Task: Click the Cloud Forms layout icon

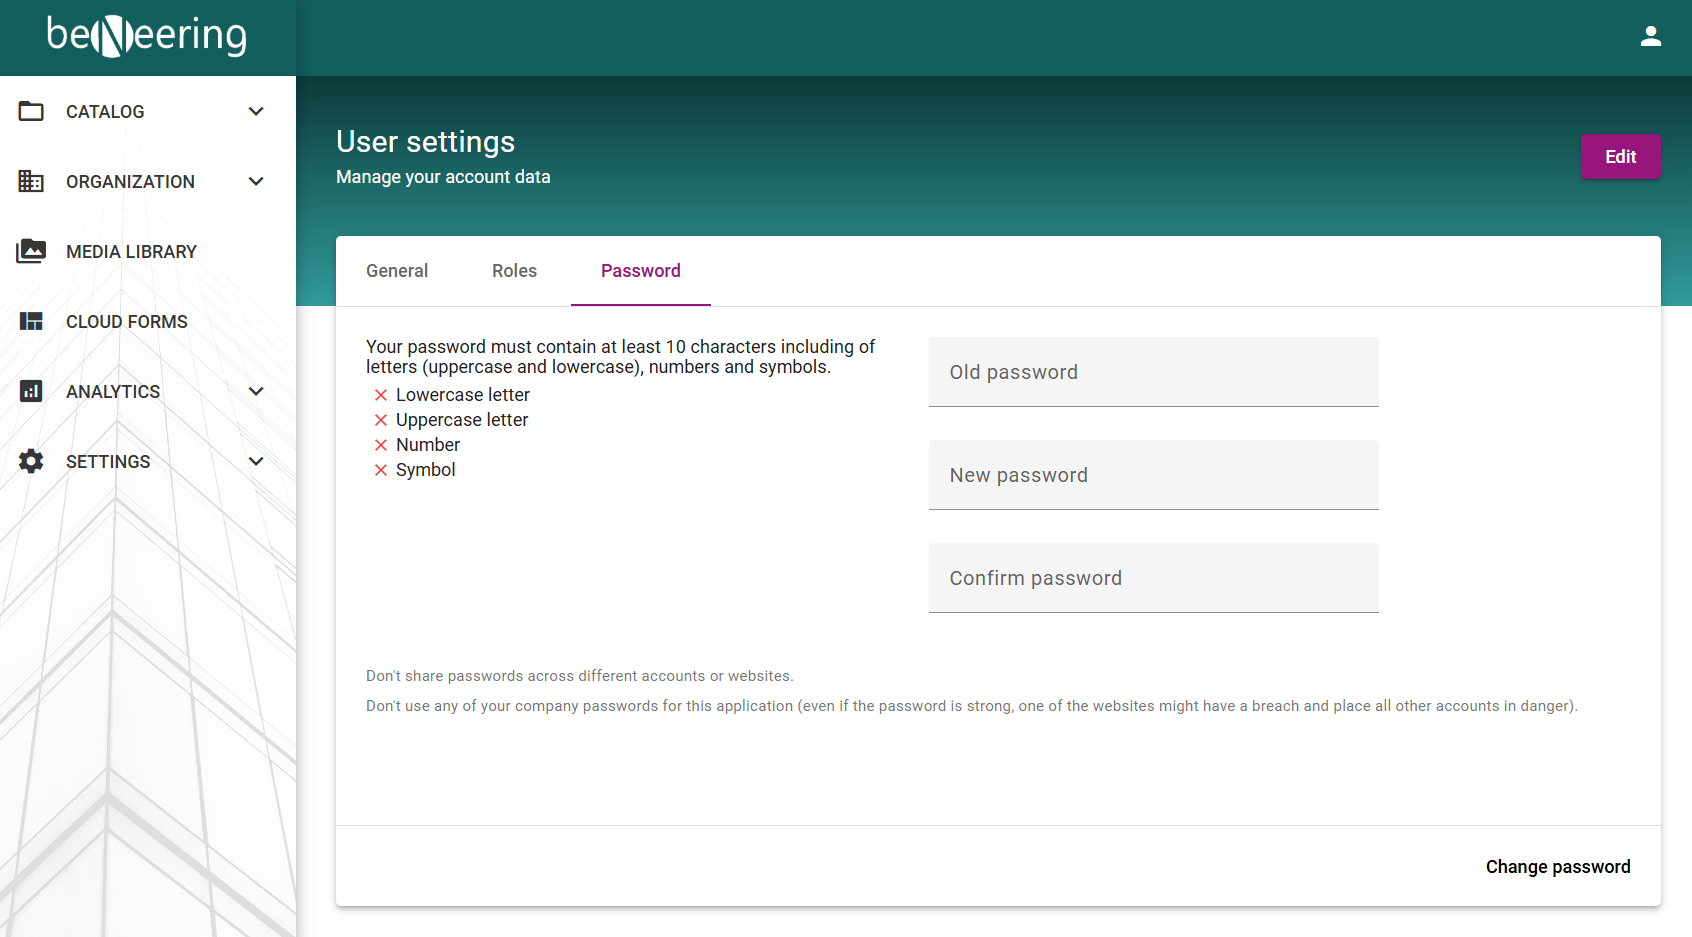Action: point(31,321)
